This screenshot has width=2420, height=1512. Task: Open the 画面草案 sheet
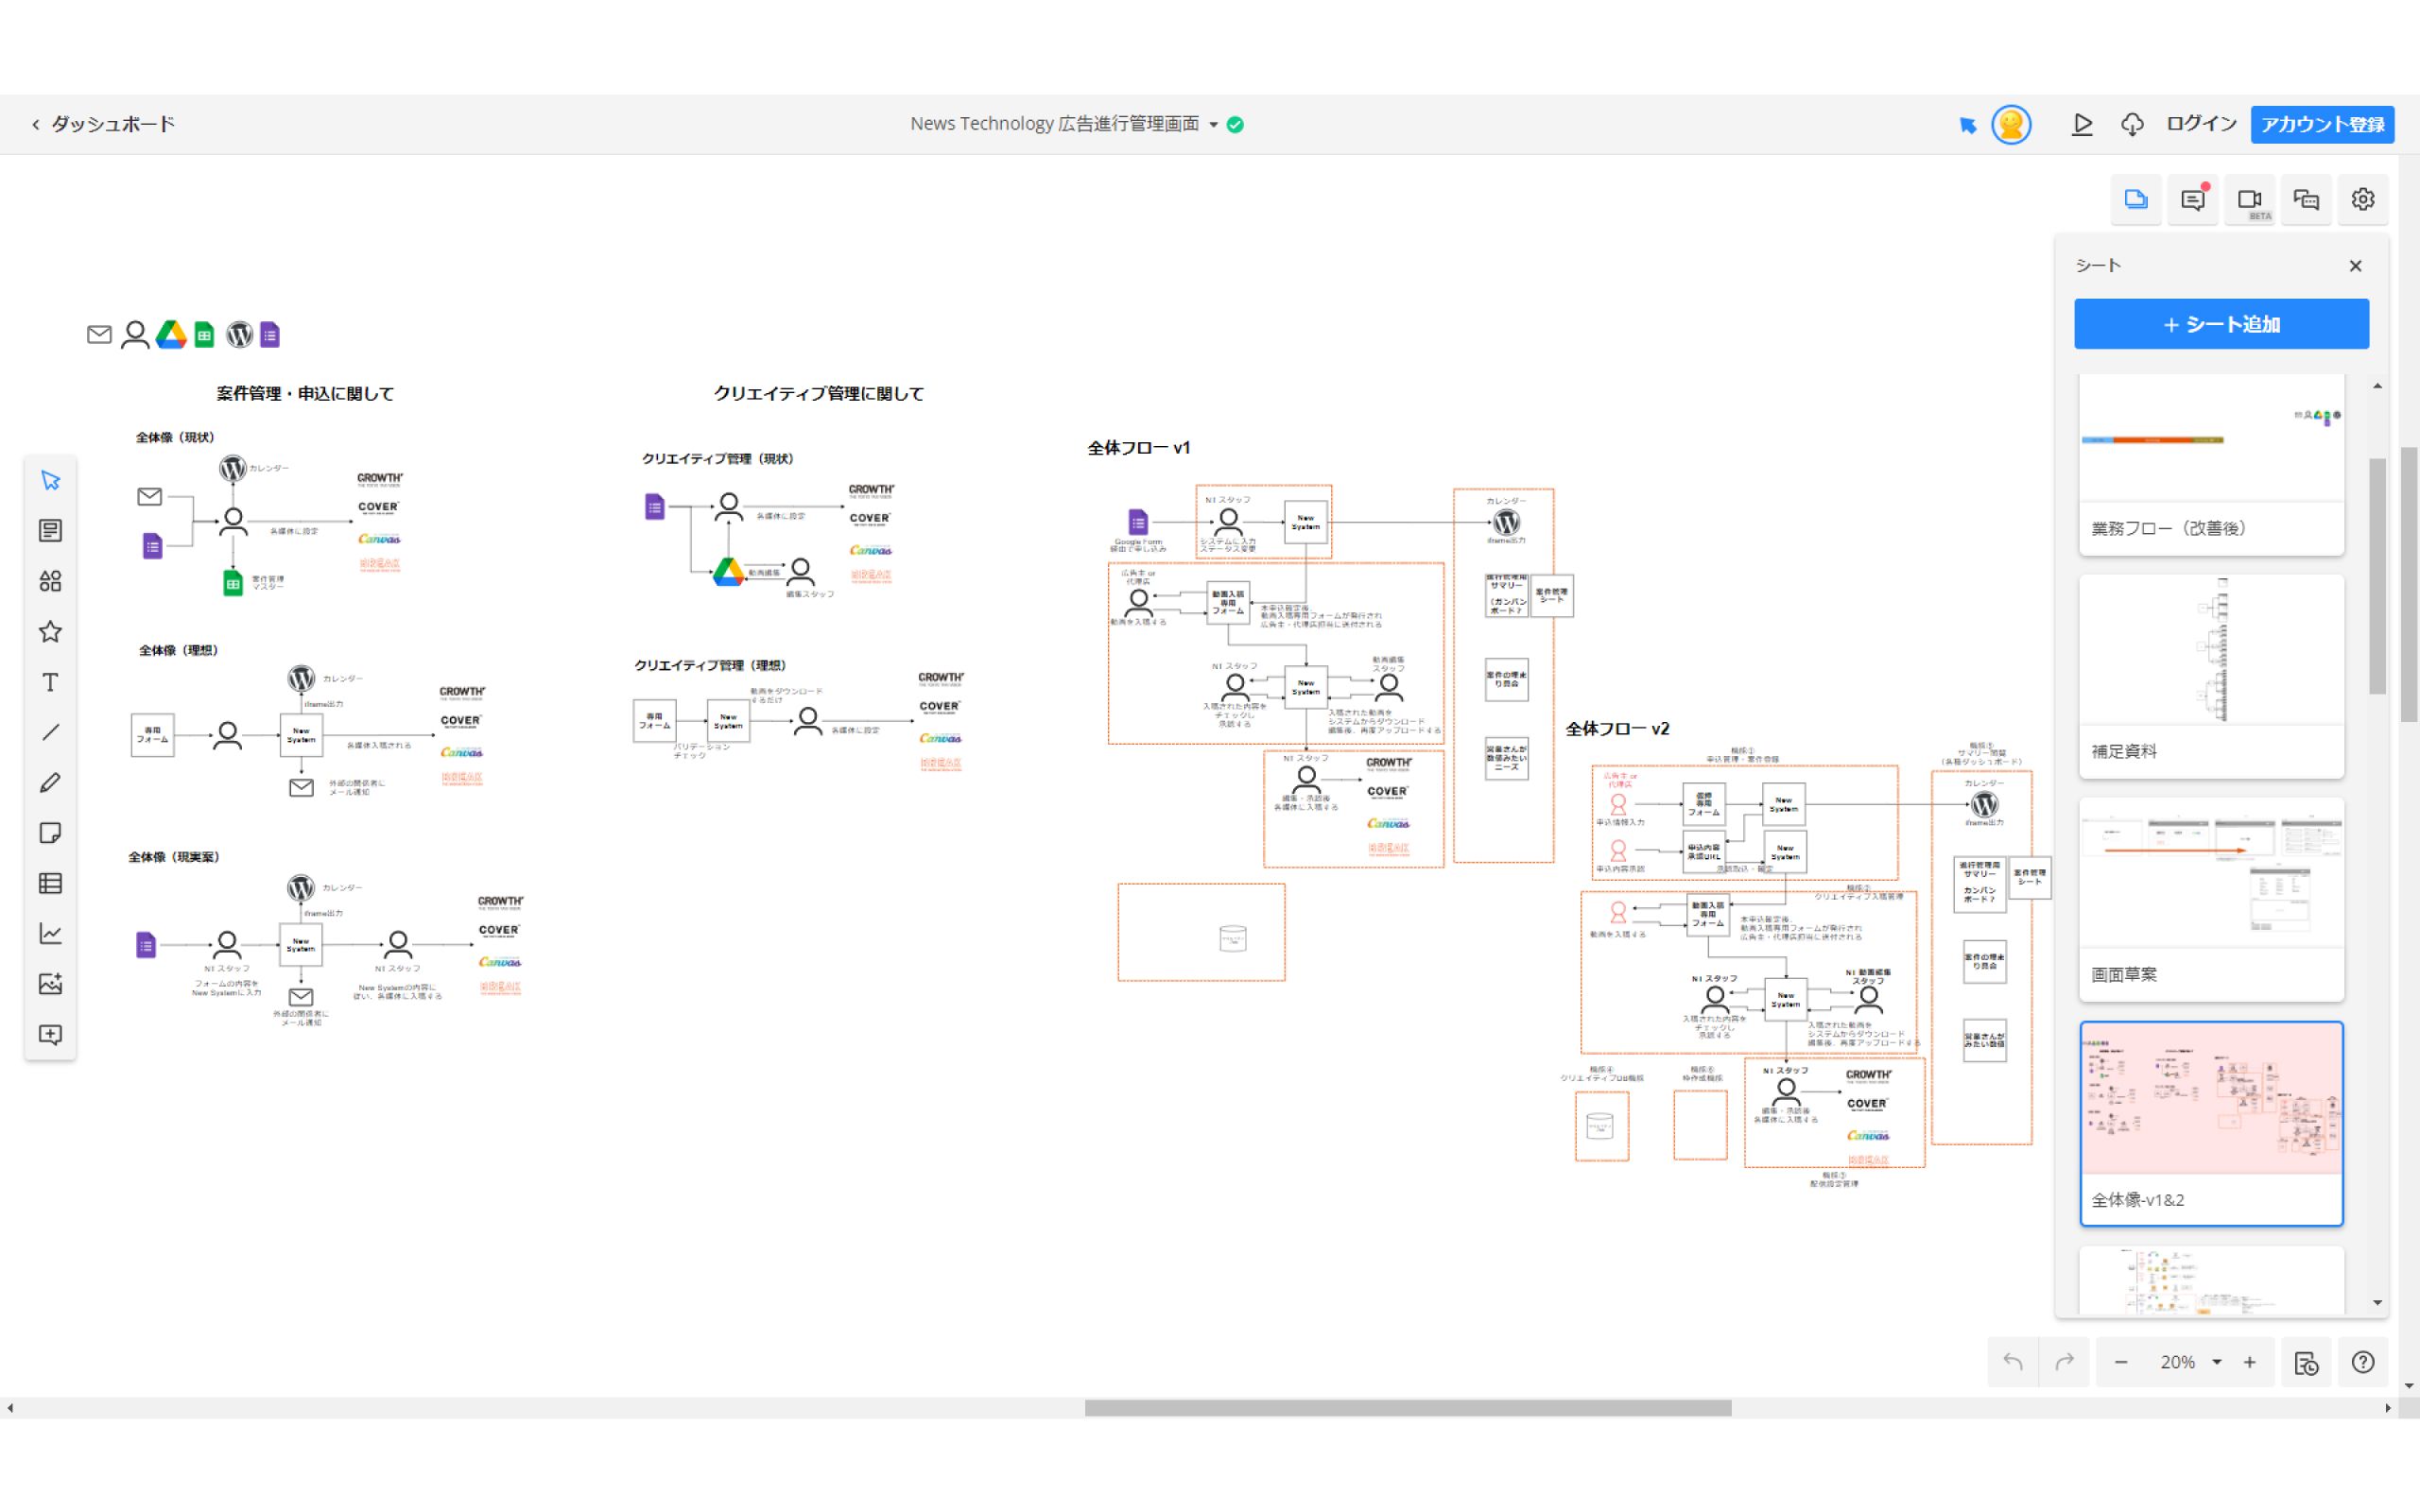[2211, 898]
